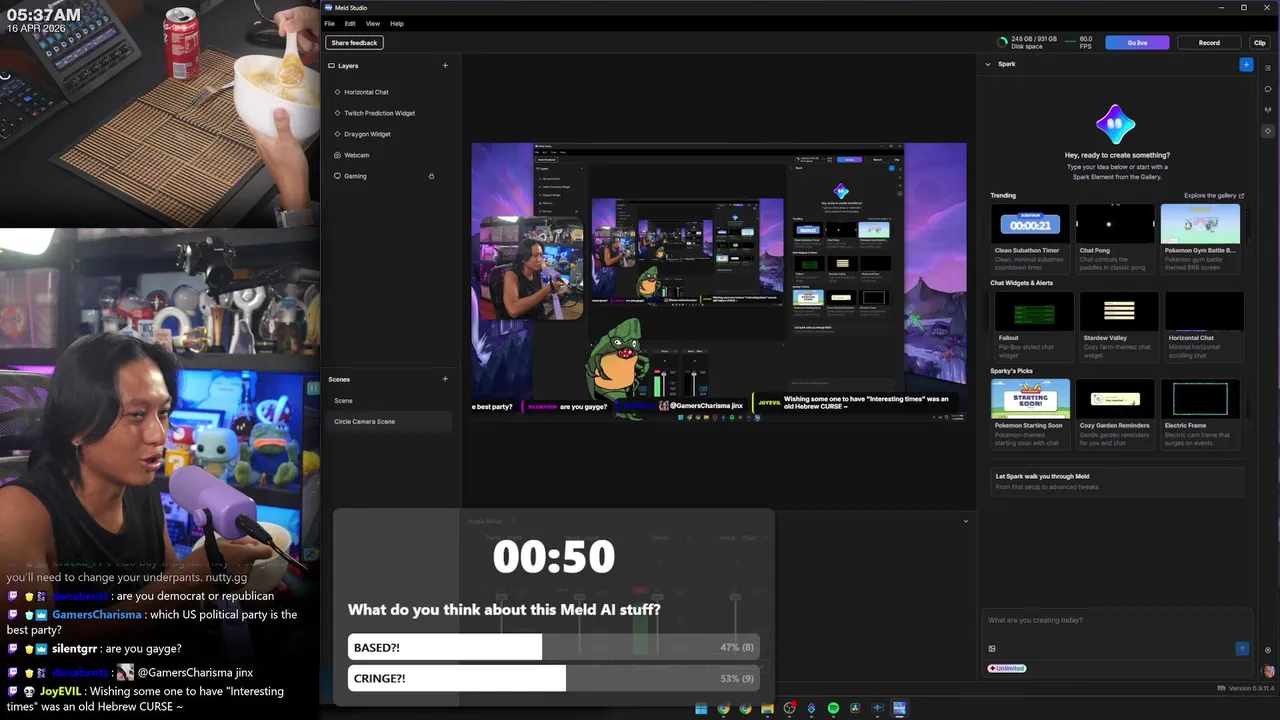Switch to Meld Studio in the taskbar
The width and height of the screenshot is (1280, 720).
point(899,709)
